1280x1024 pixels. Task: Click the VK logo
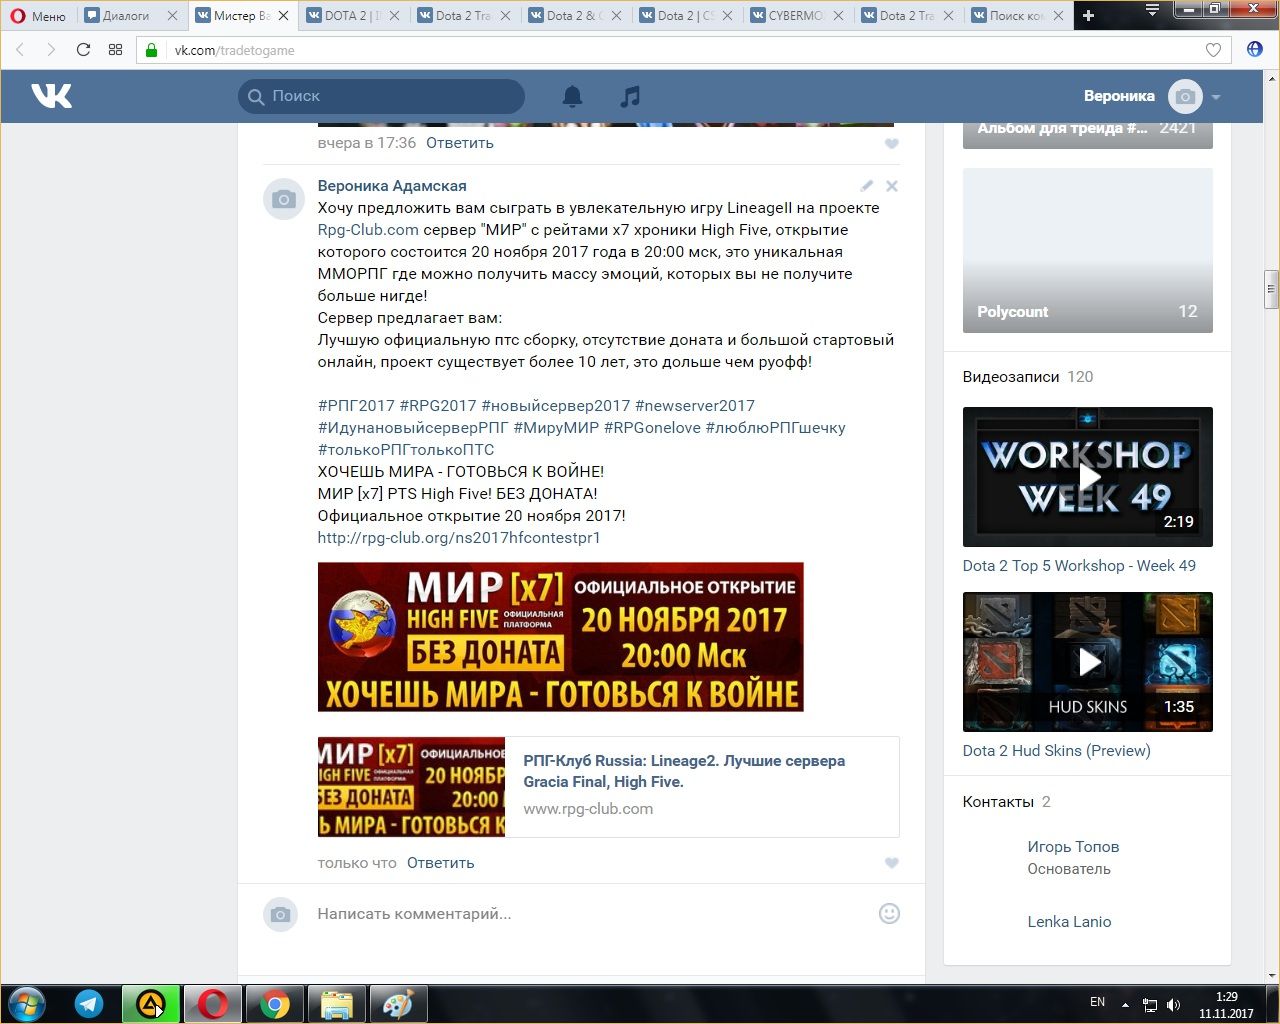51,96
